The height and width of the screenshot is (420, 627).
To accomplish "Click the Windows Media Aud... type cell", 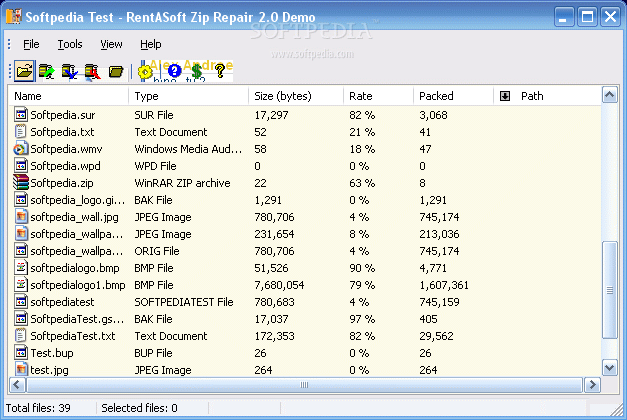I will 188,149.
